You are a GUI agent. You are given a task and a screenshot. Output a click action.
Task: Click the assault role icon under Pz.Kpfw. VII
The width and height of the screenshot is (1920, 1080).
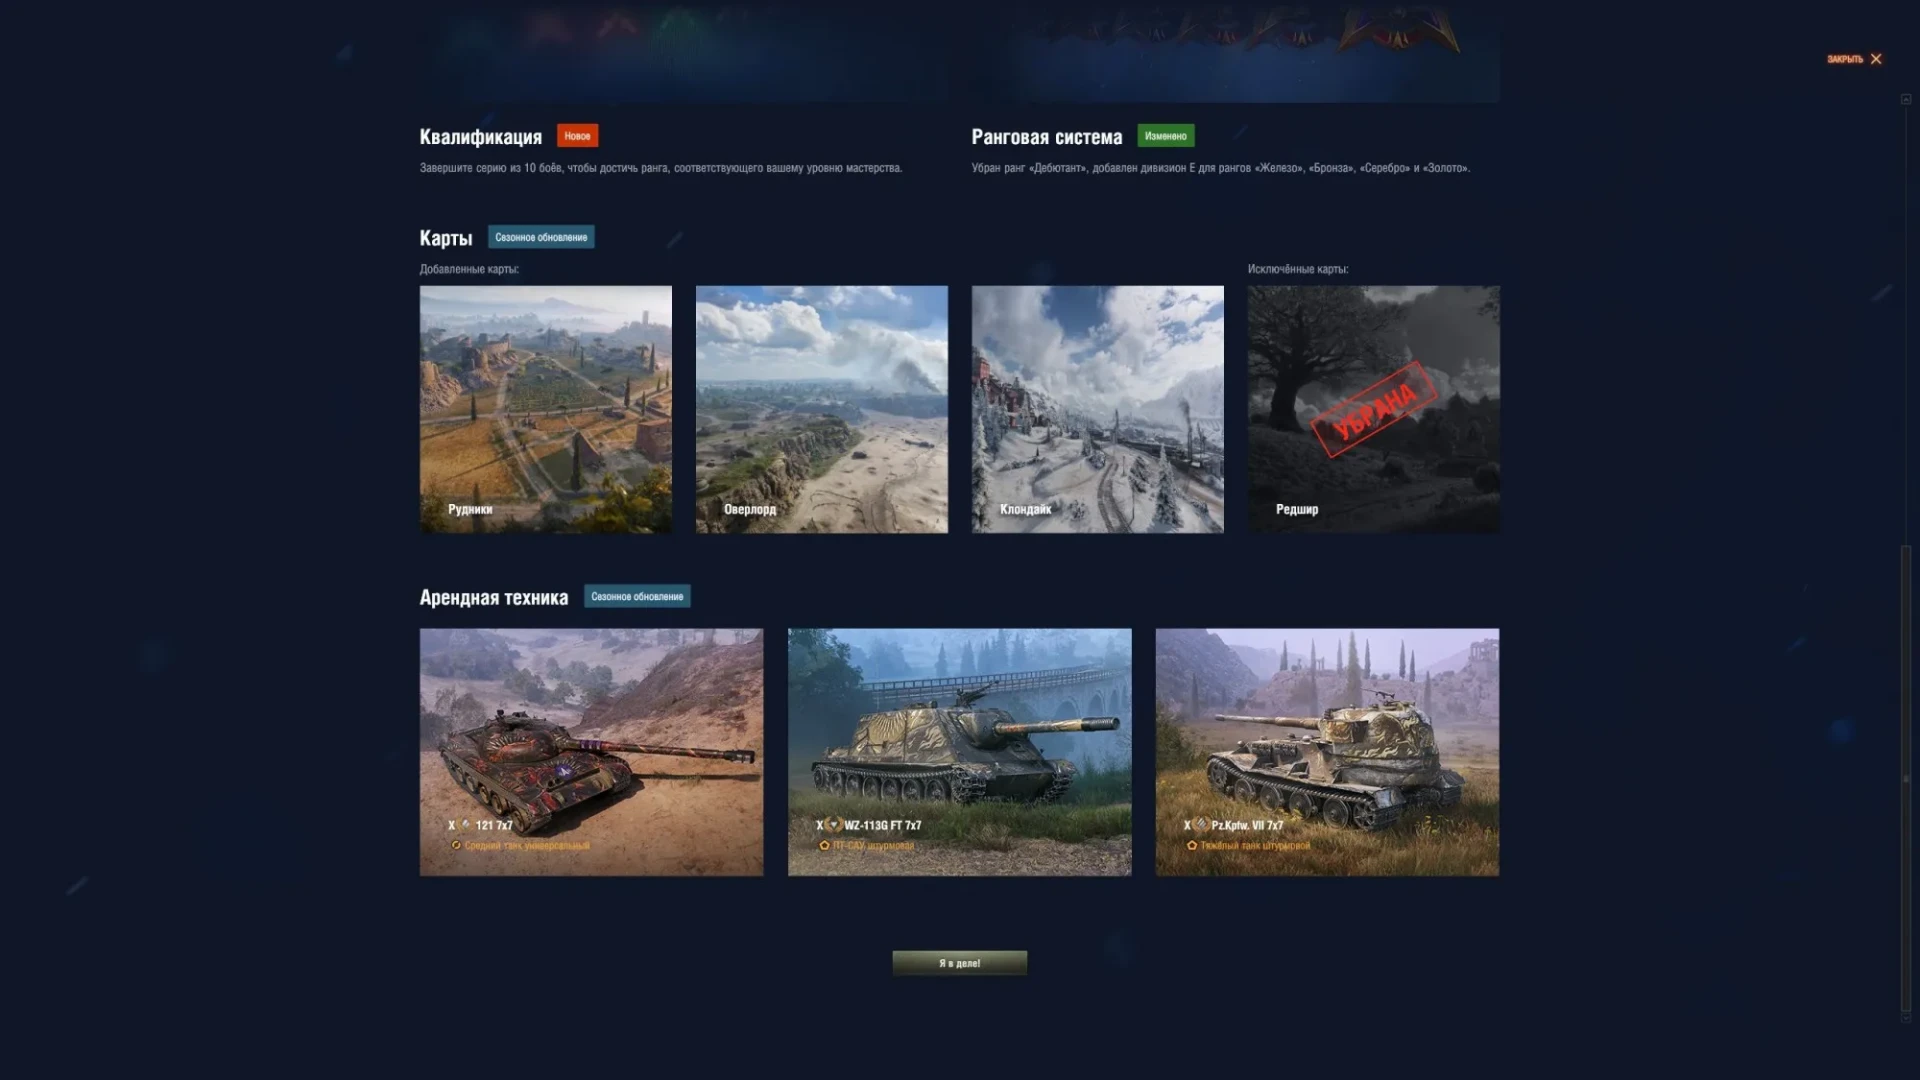pyautogui.click(x=1192, y=845)
